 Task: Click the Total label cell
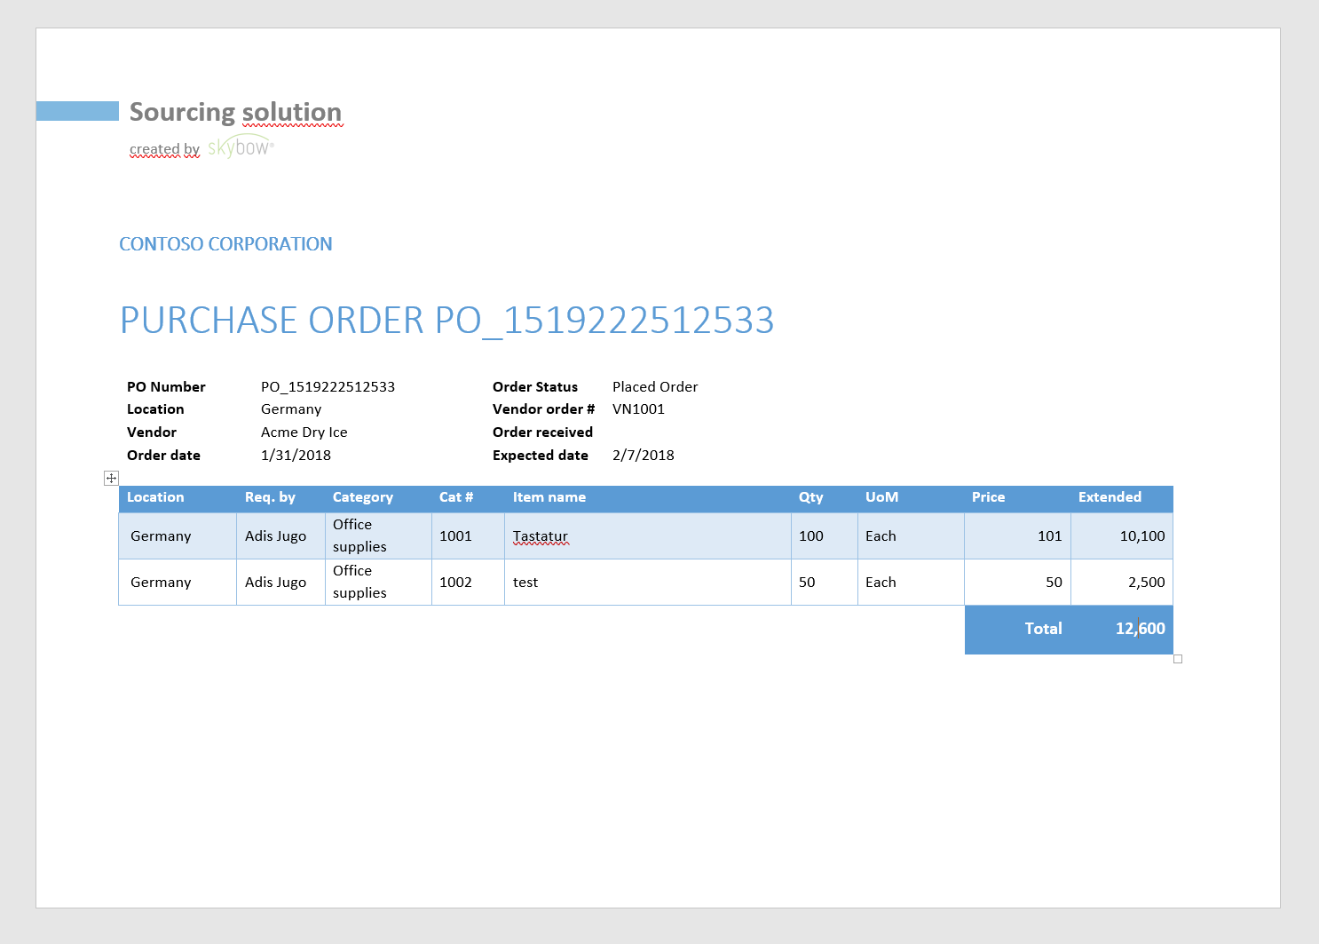1042,629
